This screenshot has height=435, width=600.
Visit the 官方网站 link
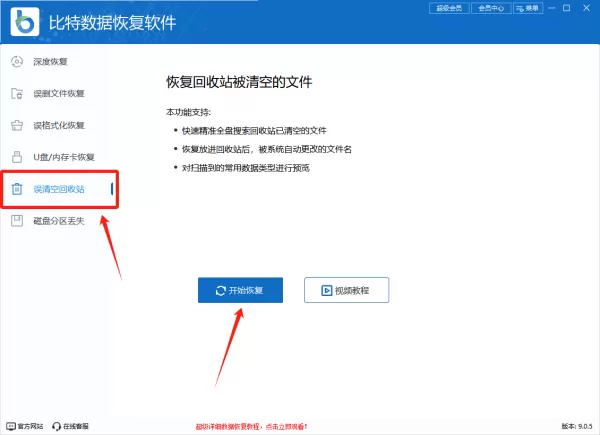25,426
